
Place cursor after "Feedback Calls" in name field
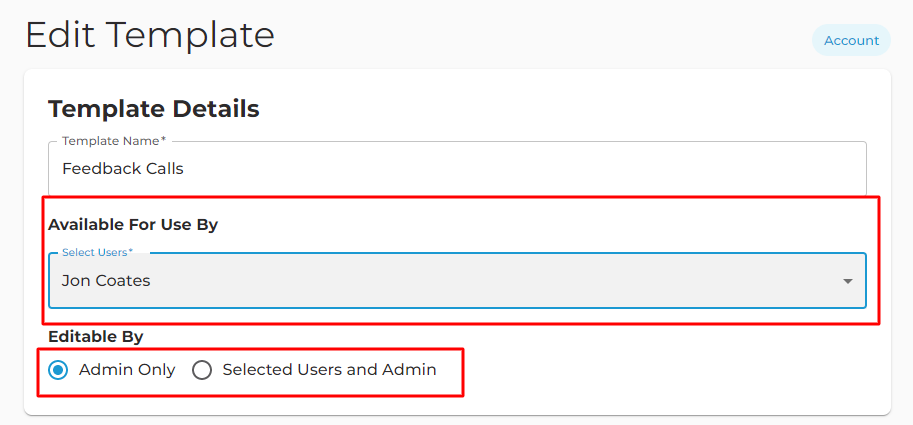pyautogui.click(x=186, y=169)
